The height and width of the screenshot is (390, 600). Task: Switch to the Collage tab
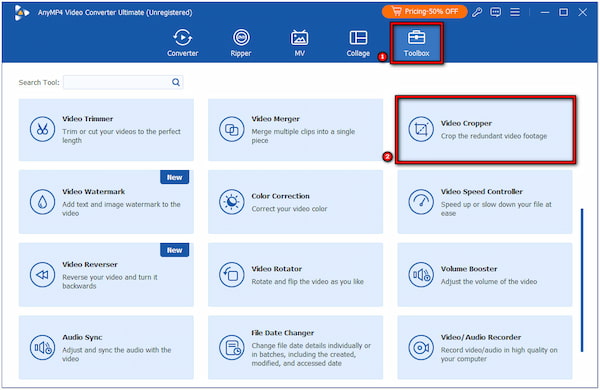point(358,42)
